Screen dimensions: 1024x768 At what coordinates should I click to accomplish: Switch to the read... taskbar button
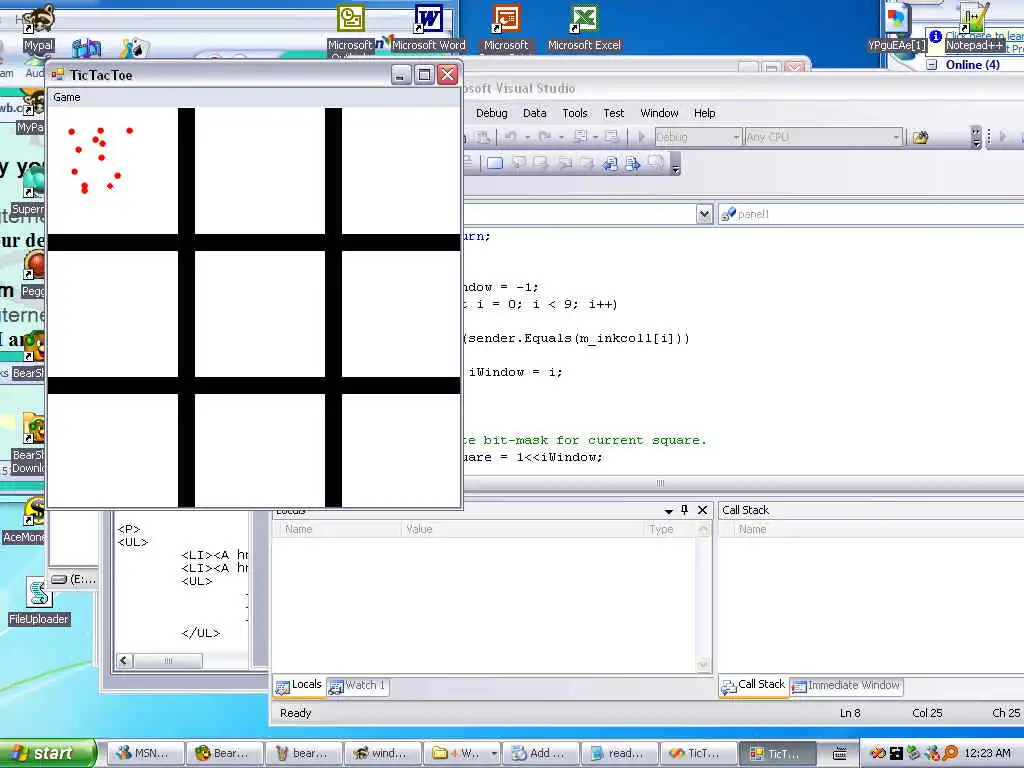click(x=620, y=753)
